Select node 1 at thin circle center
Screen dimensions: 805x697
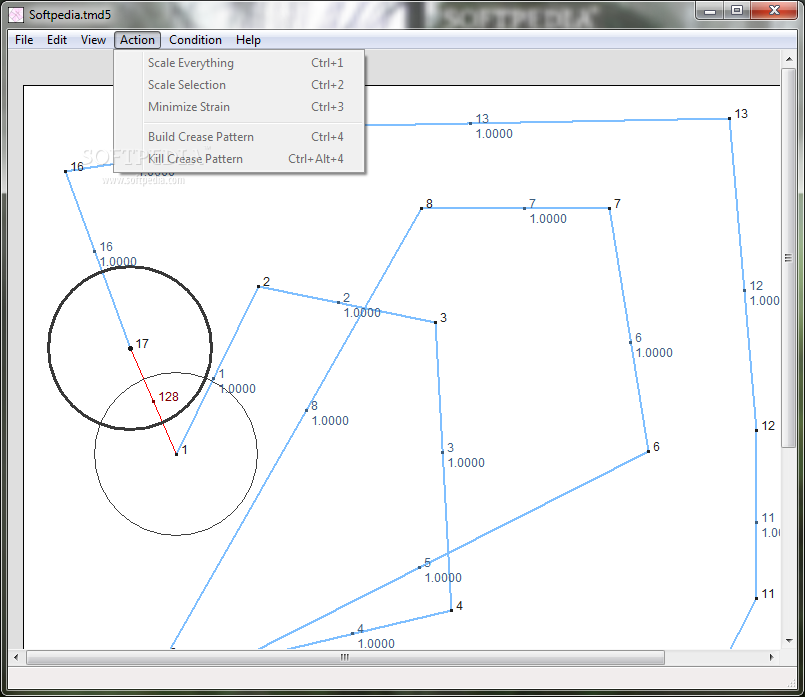pos(176,454)
